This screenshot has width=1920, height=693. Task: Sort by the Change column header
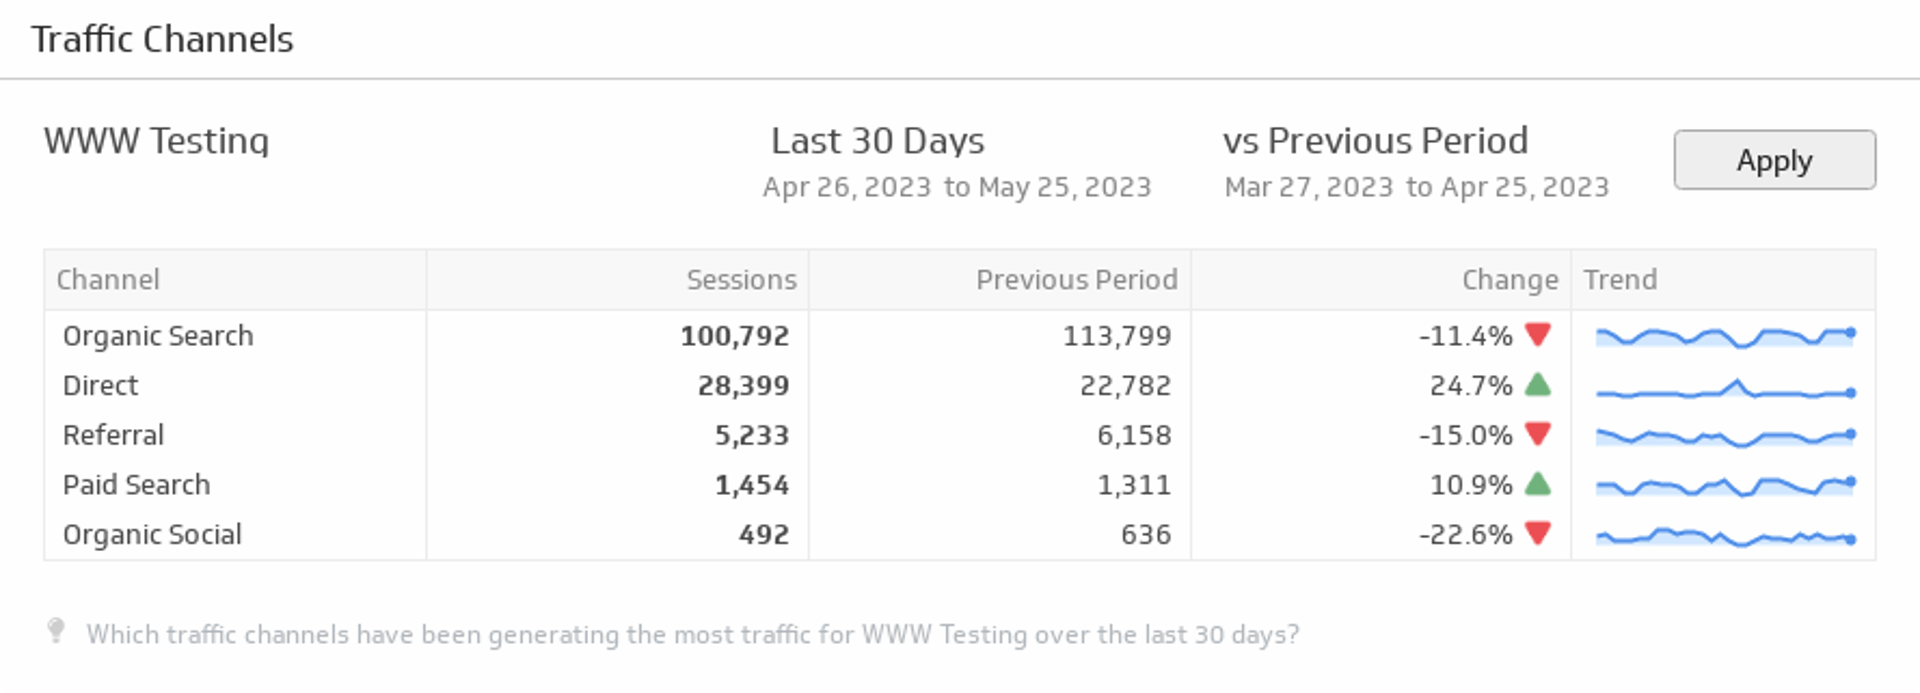click(x=1509, y=280)
